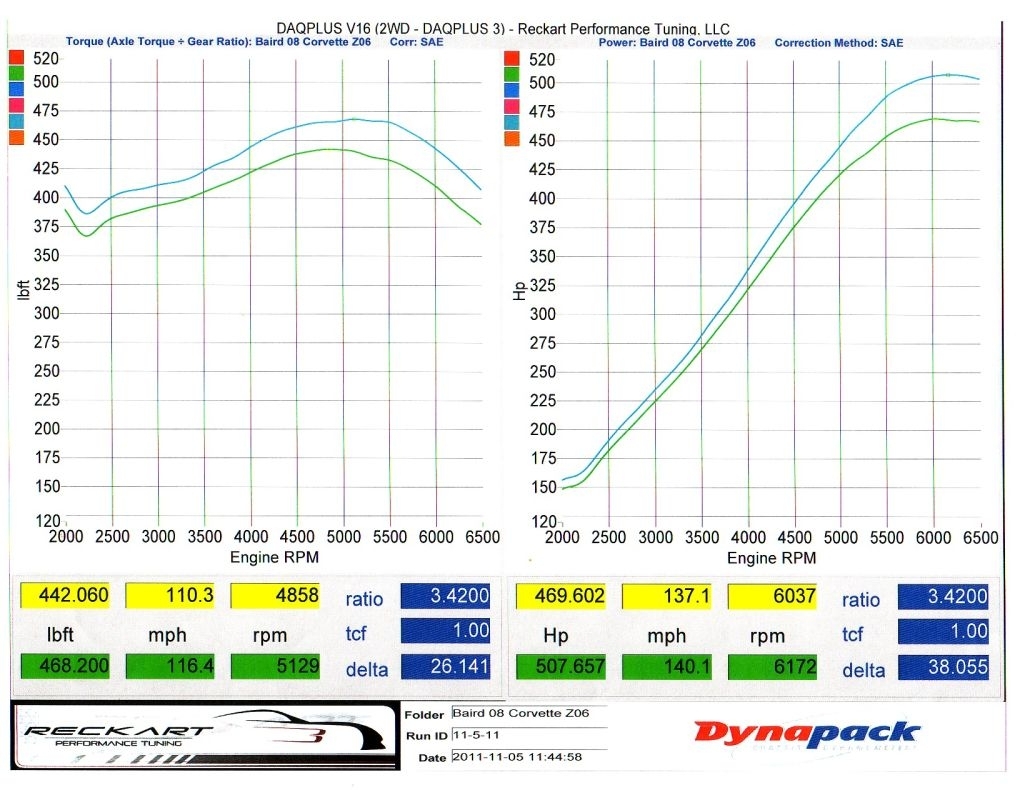The width and height of the screenshot is (1024, 790).
Task: Click the Dynapack logo
Action: 807,733
